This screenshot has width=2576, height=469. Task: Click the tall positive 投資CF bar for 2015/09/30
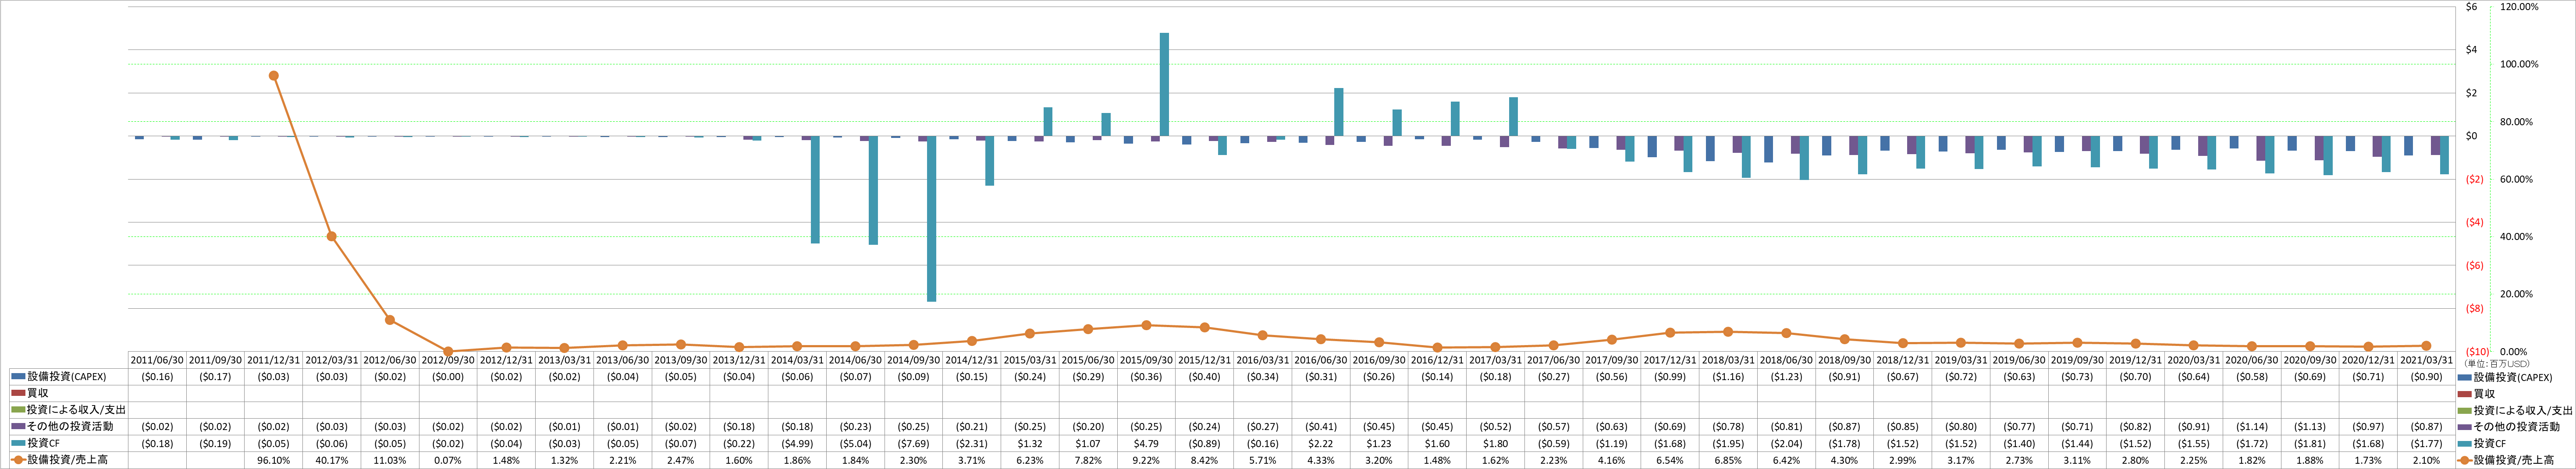pos(1165,85)
